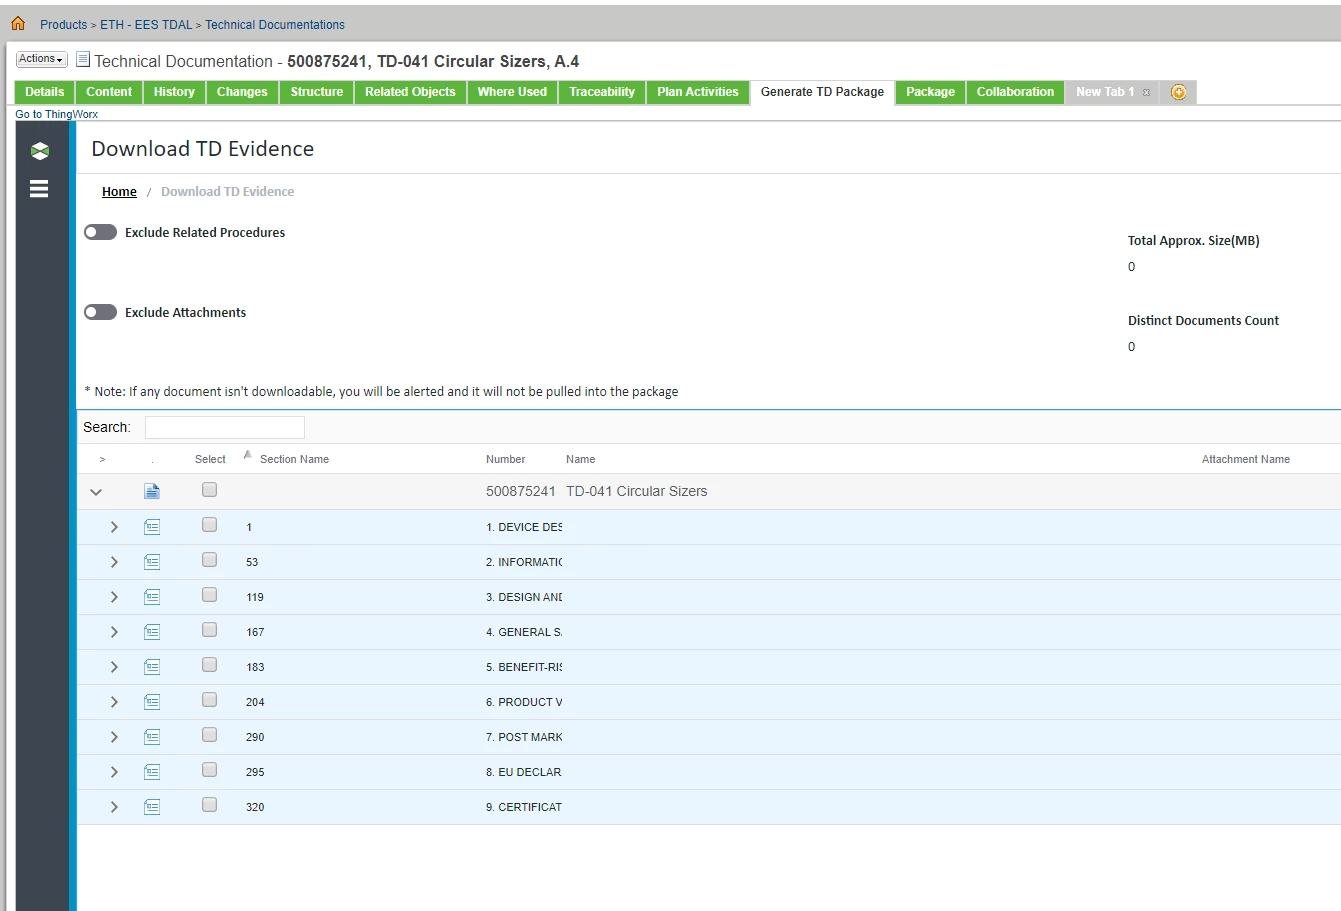Open the Actions dropdown
The height and width of the screenshot is (911, 1341).
click(41, 59)
